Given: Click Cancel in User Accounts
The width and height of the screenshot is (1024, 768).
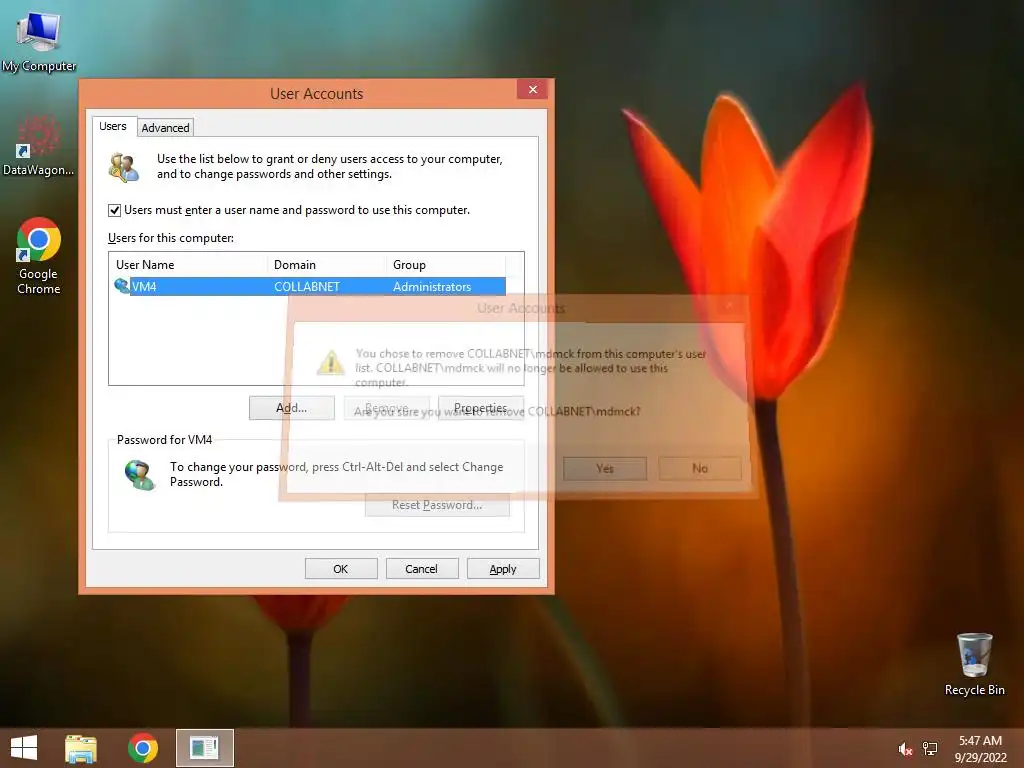Looking at the screenshot, I should point(421,569).
